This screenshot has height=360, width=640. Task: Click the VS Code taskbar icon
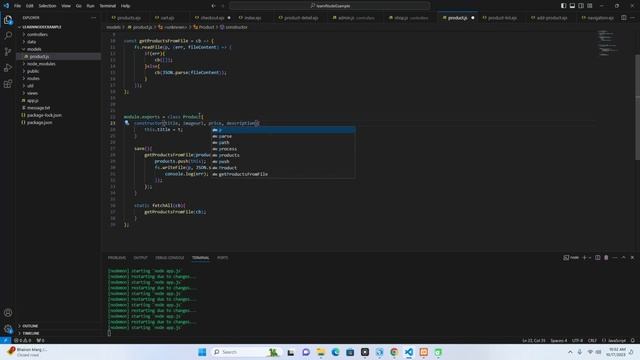click(409, 352)
